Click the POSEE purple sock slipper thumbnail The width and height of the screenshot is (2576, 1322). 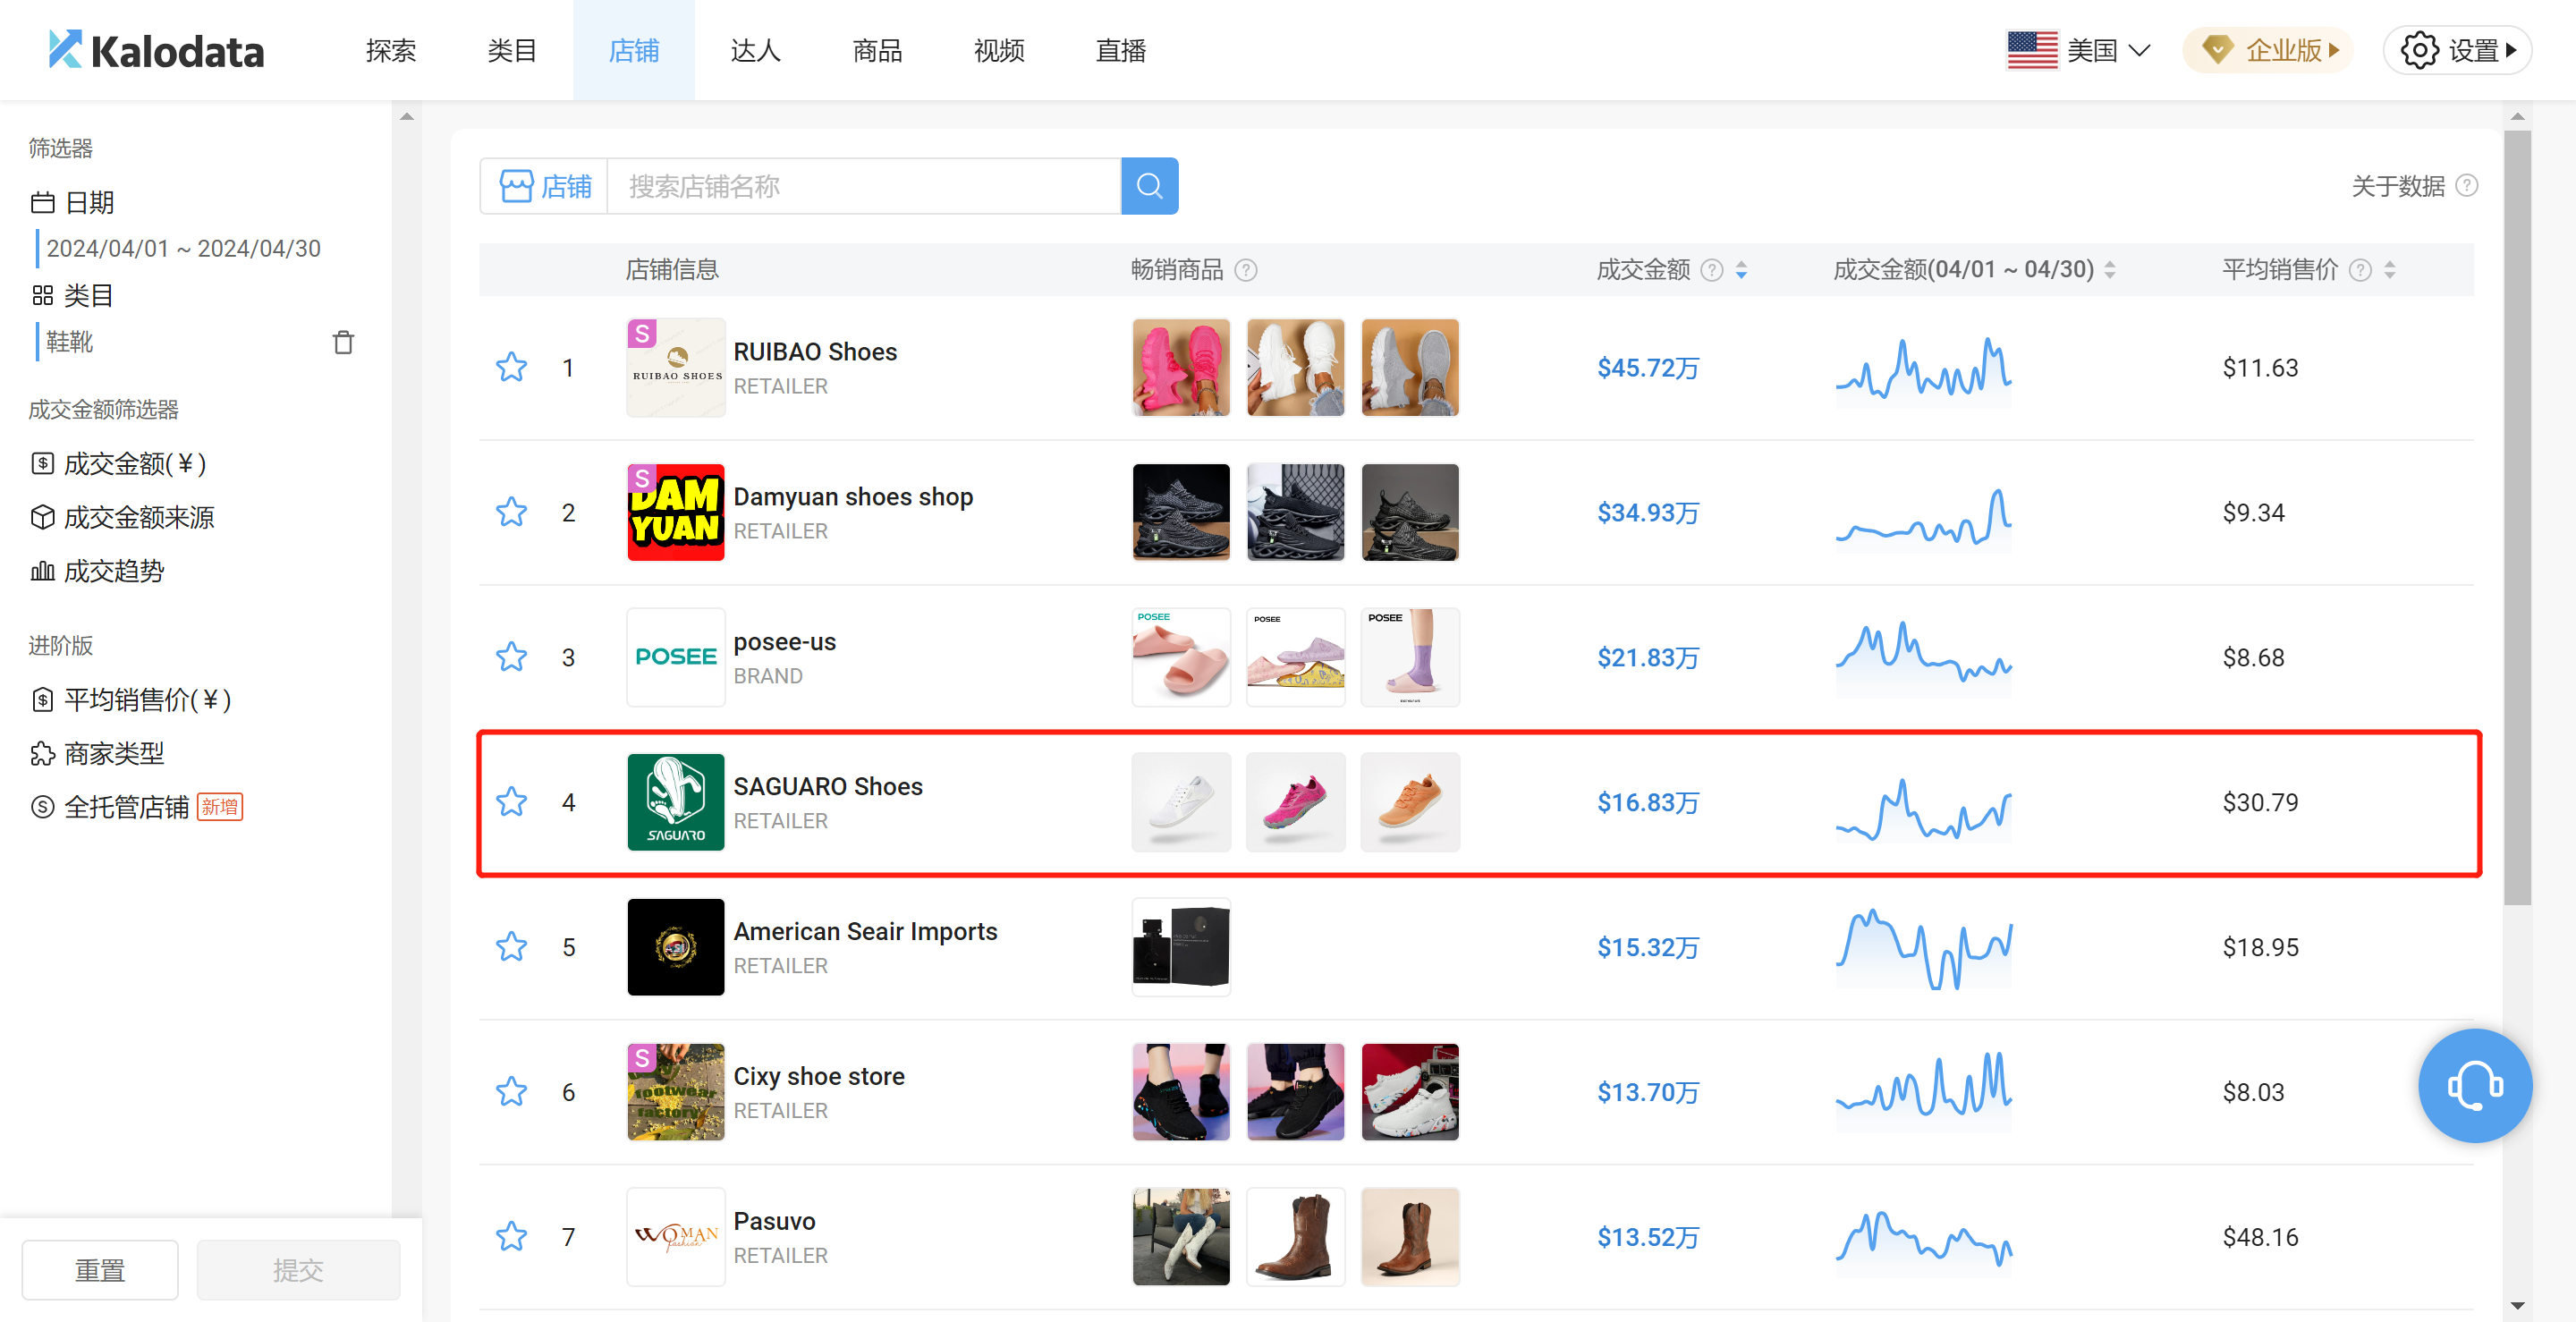1410,657
